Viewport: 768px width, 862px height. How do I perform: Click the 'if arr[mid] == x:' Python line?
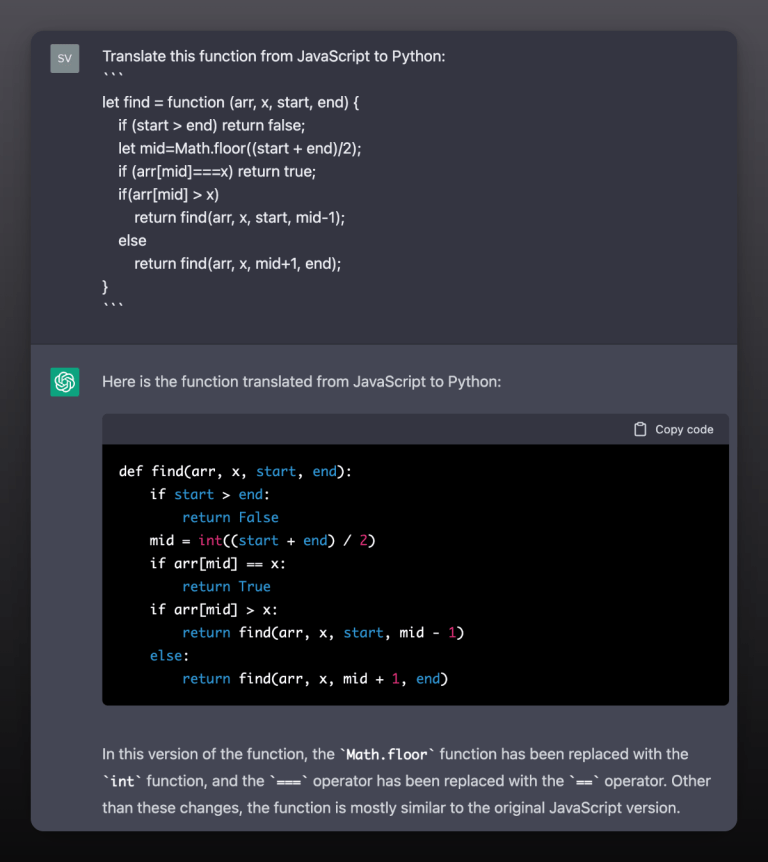coord(218,564)
